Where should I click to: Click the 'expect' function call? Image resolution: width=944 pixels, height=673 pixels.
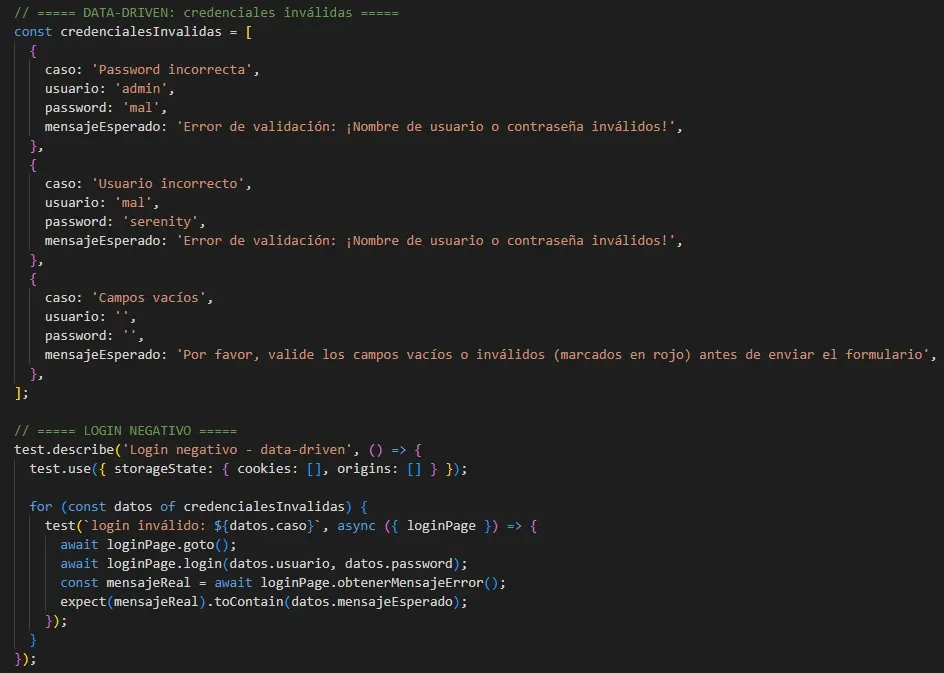click(x=83, y=602)
